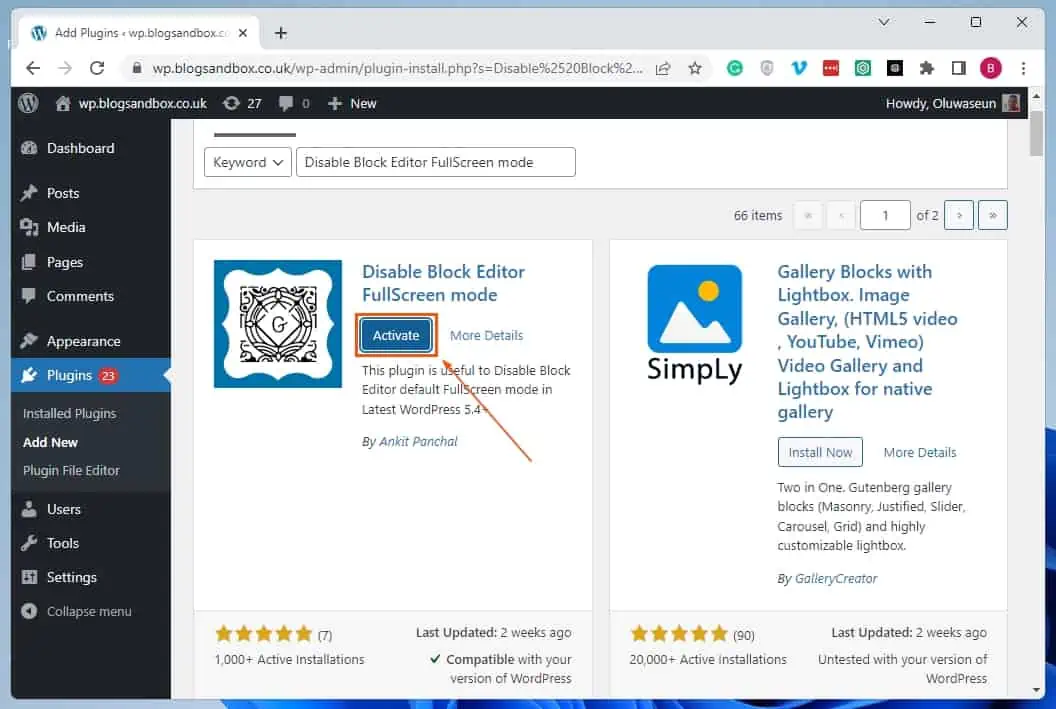Viewport: 1056px width, 709px height.
Task: Open the Chrome three-dot menu
Action: 1023,68
